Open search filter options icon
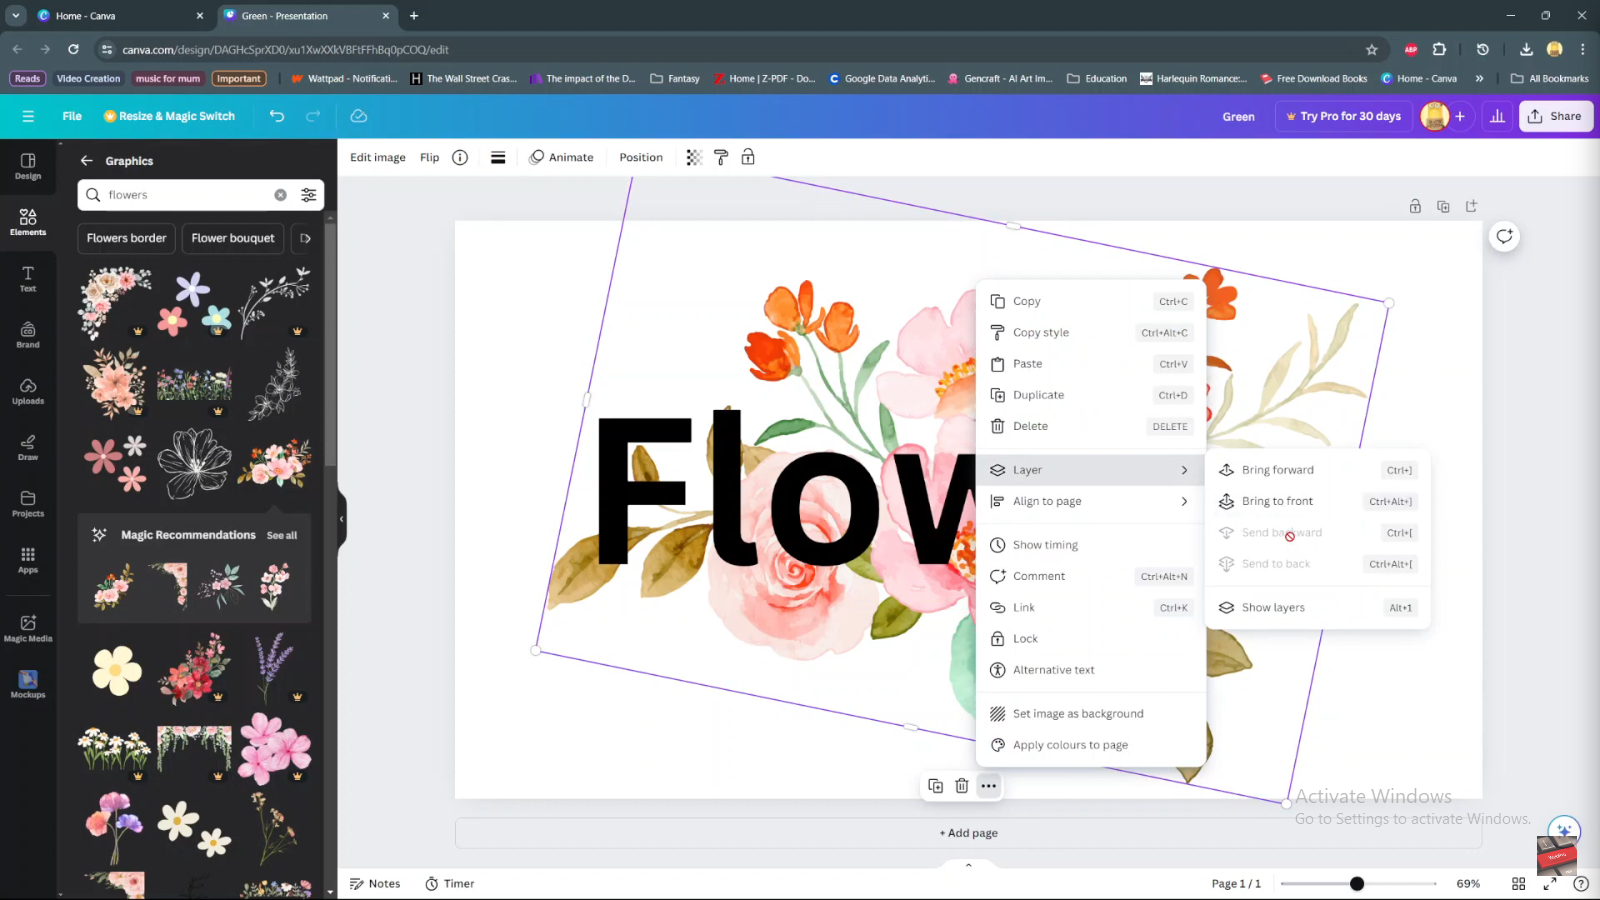The image size is (1600, 900). tap(309, 195)
